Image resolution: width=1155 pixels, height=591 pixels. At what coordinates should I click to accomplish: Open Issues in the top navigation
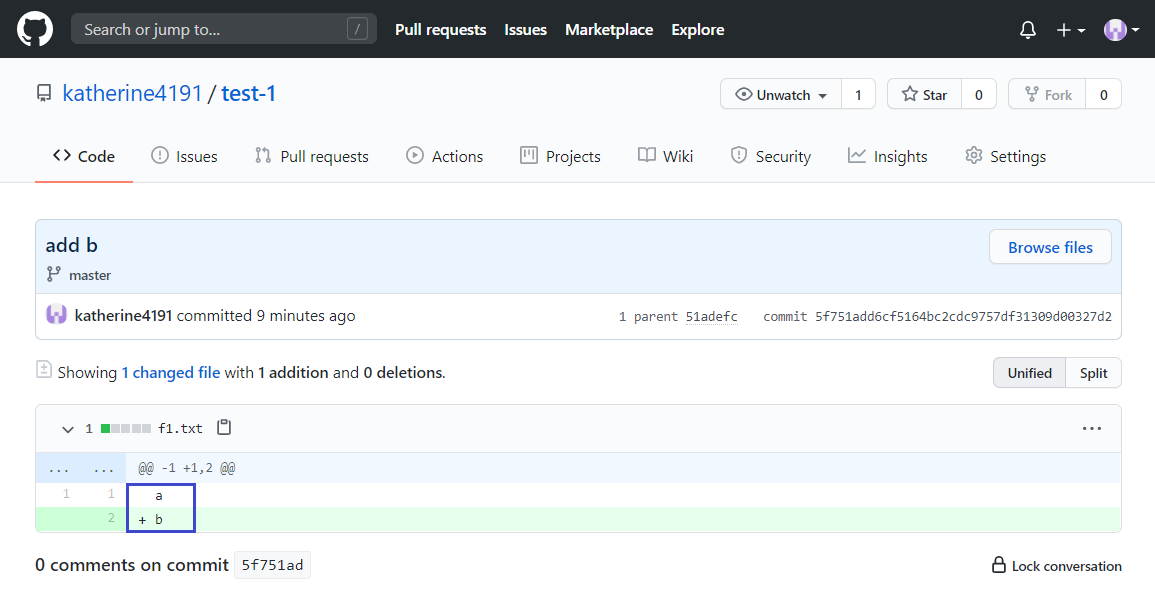click(525, 30)
